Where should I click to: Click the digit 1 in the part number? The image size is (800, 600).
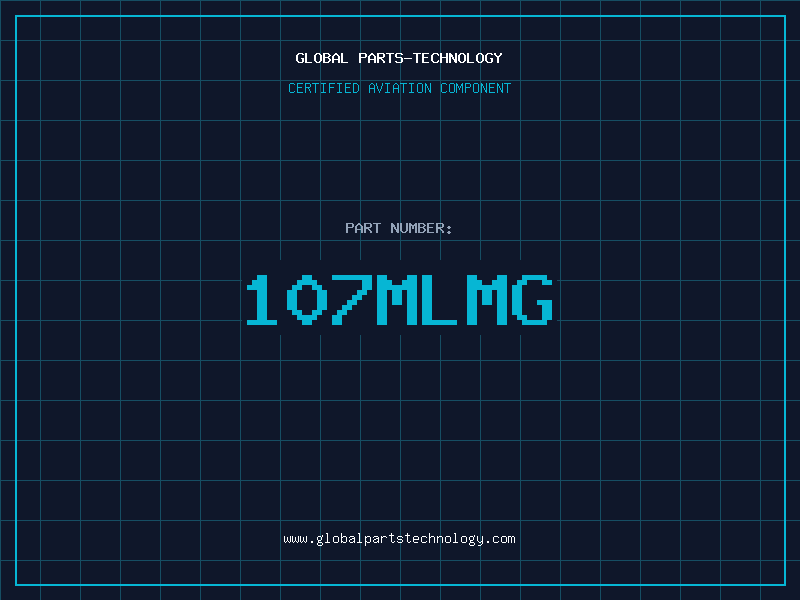pos(263,300)
